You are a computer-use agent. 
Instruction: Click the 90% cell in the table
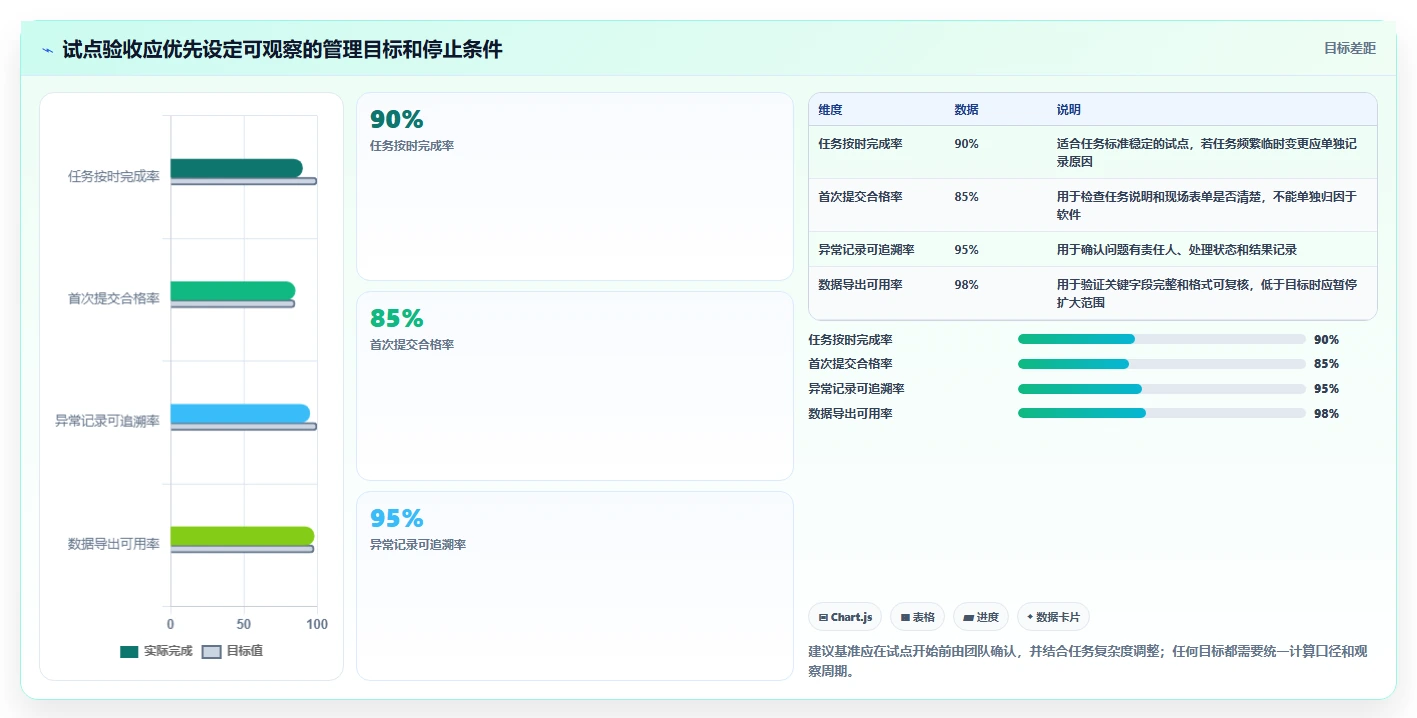967,144
